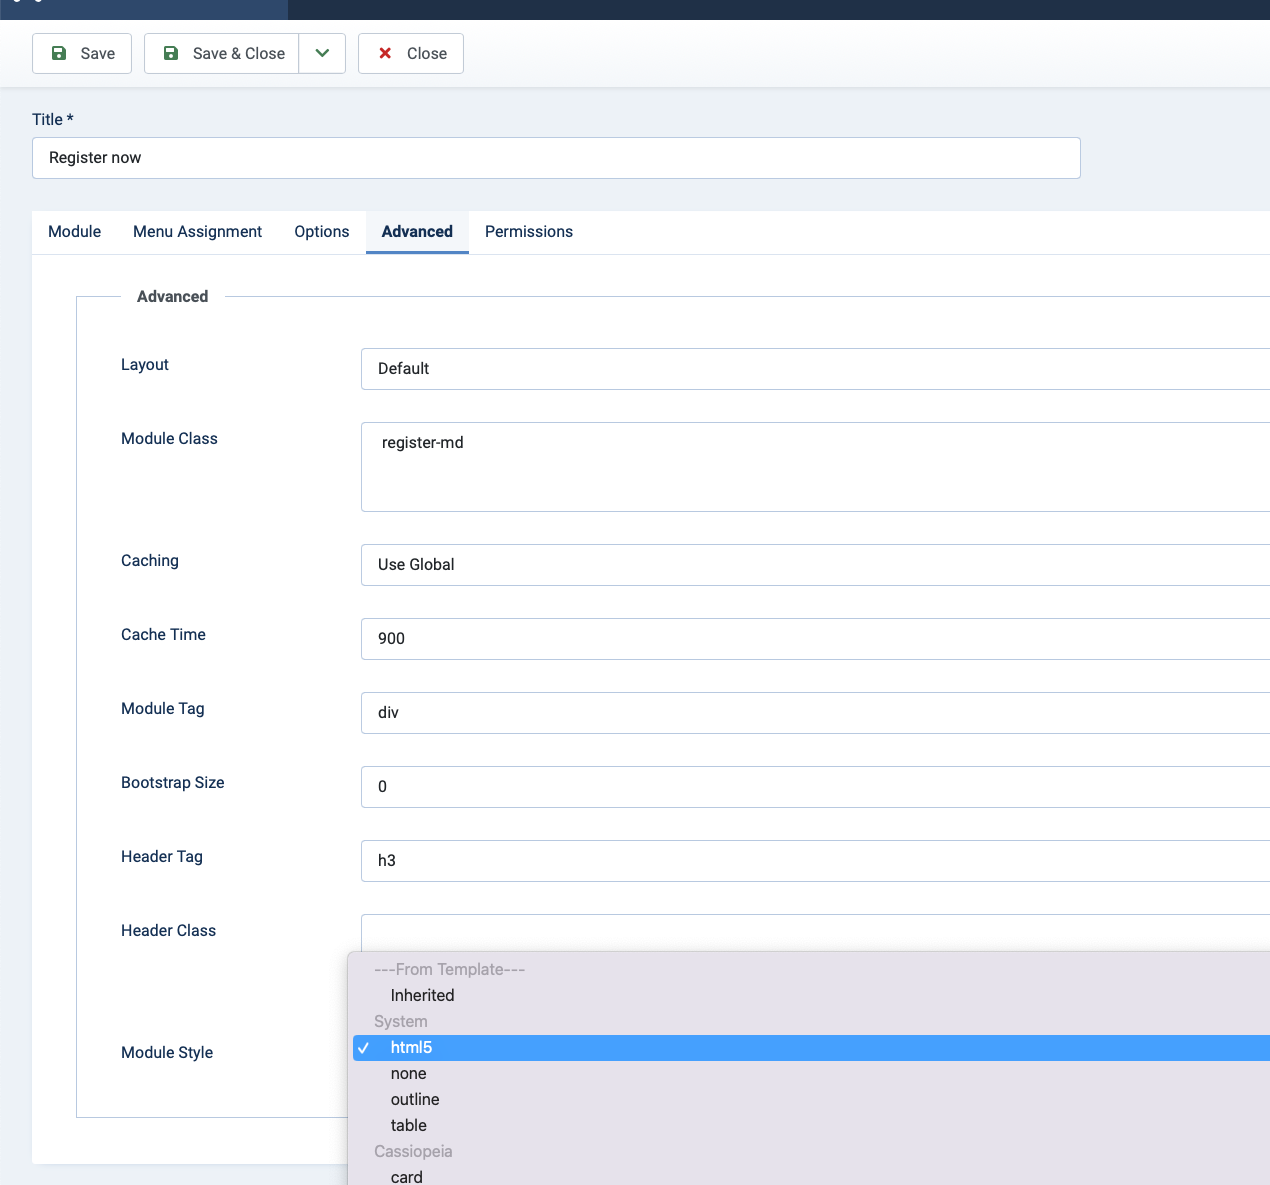The image size is (1270, 1185).
Task: Select 'table' module style option
Action: pos(408,1126)
